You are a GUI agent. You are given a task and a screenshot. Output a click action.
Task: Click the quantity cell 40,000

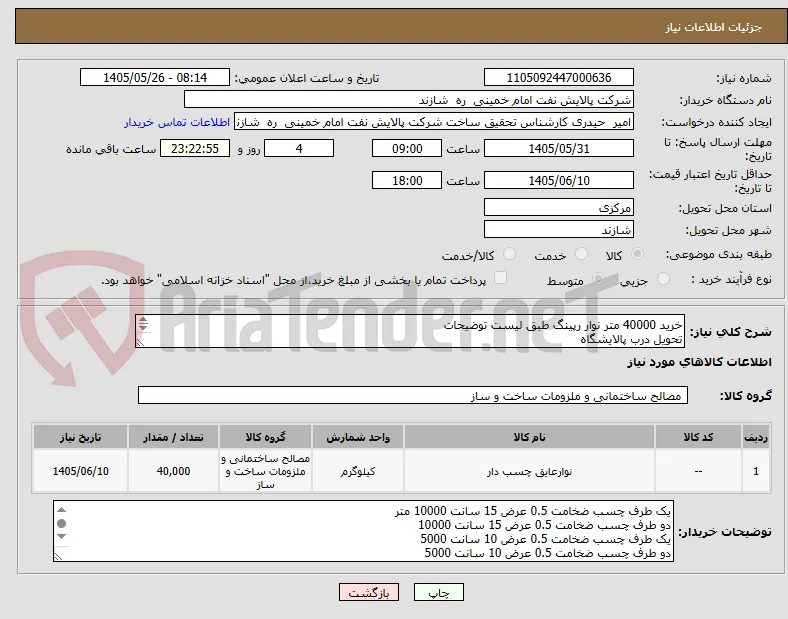(173, 471)
